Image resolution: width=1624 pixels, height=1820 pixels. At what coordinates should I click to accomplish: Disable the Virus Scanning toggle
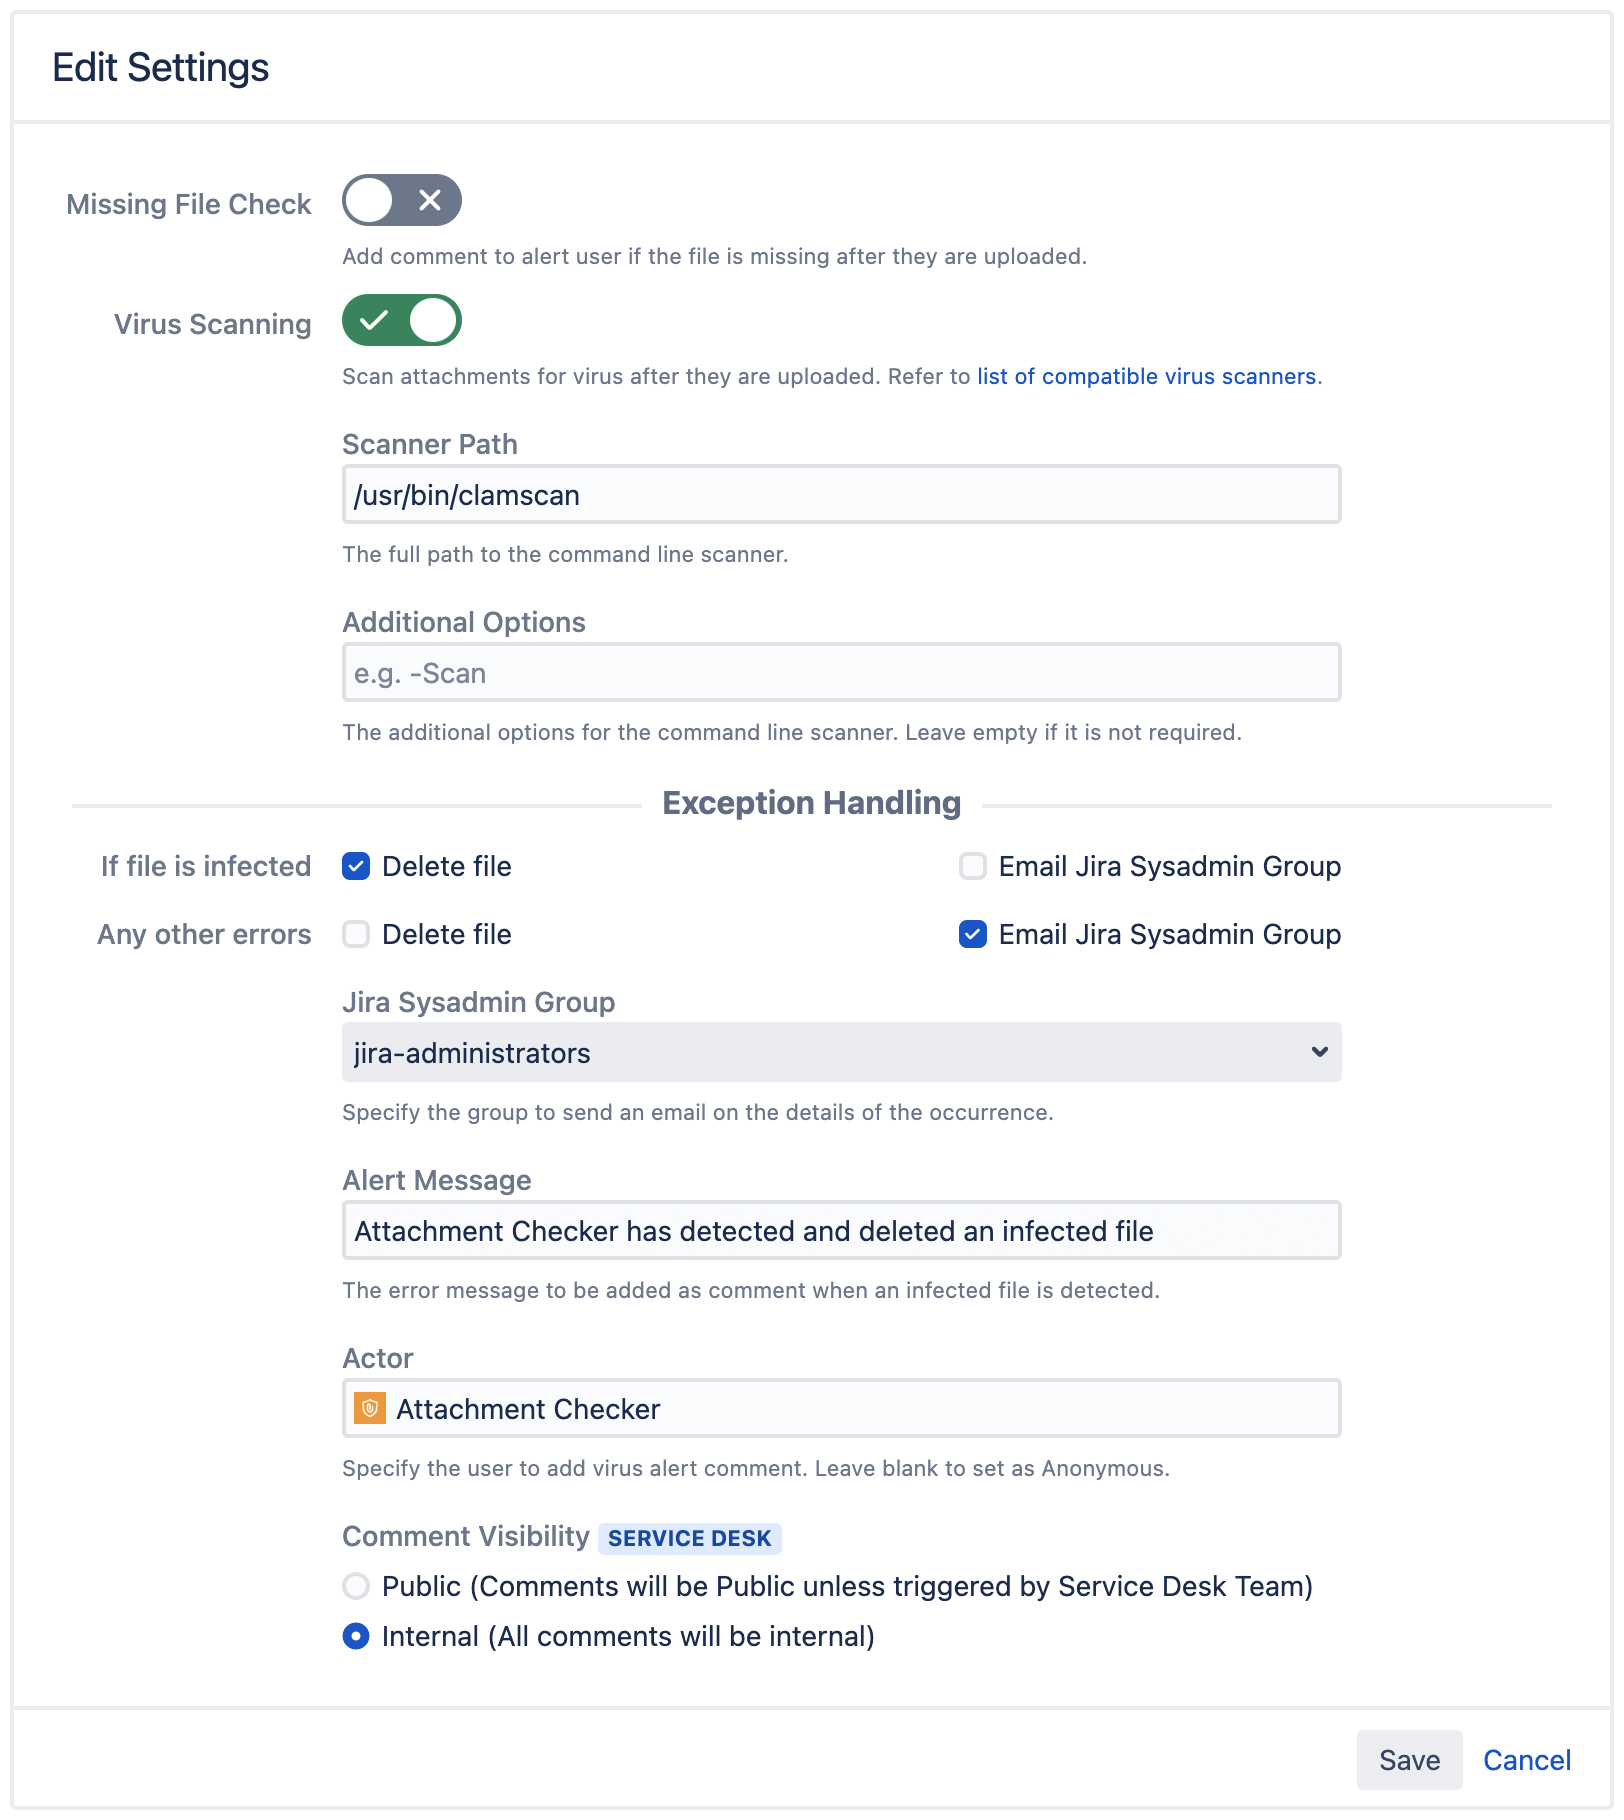(x=402, y=321)
